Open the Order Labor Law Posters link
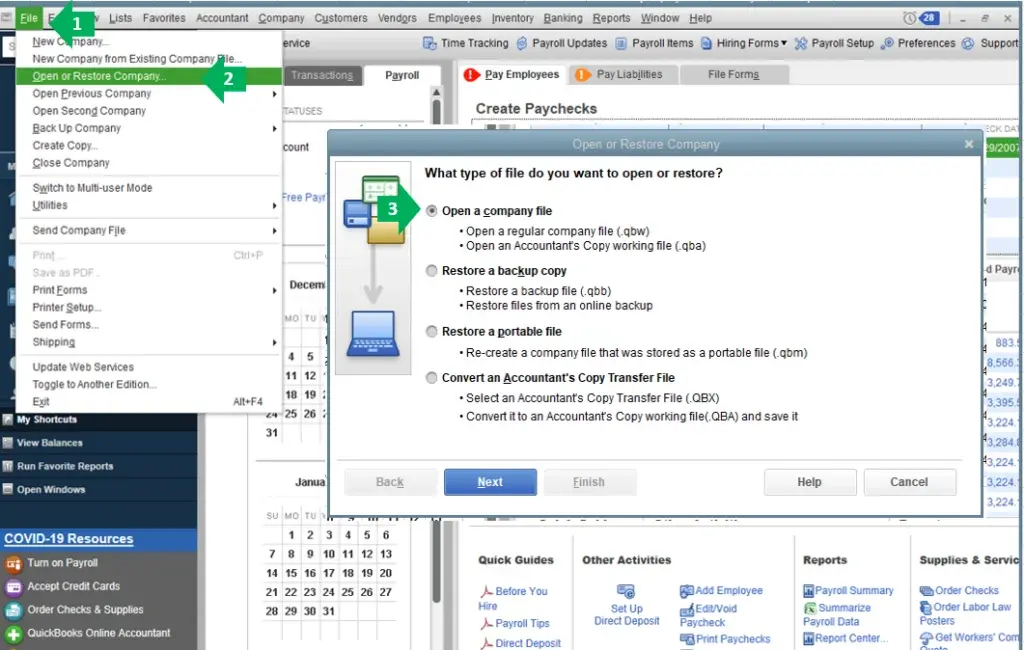The height and width of the screenshot is (650, 1024). (x=965, y=613)
